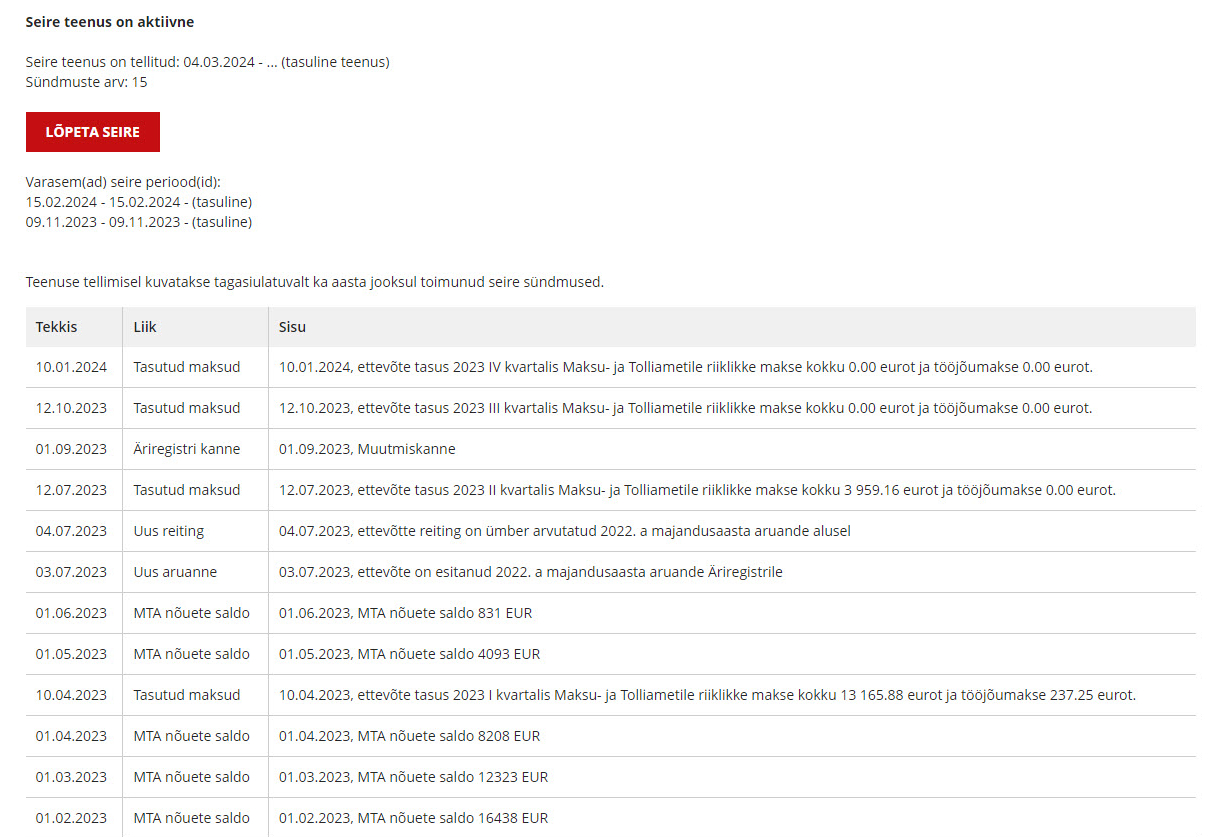
Task: Click the date cell 04.07.2023
Action: (x=71, y=531)
